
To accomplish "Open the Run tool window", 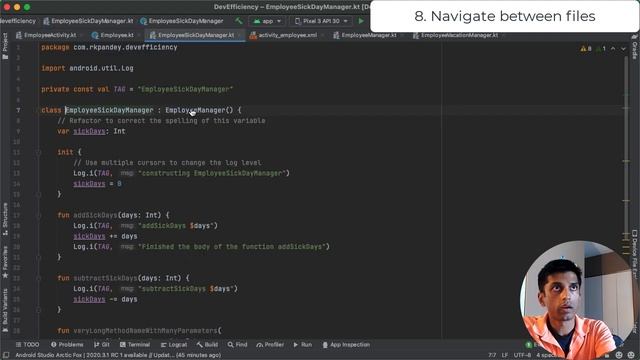I will (303, 345).
